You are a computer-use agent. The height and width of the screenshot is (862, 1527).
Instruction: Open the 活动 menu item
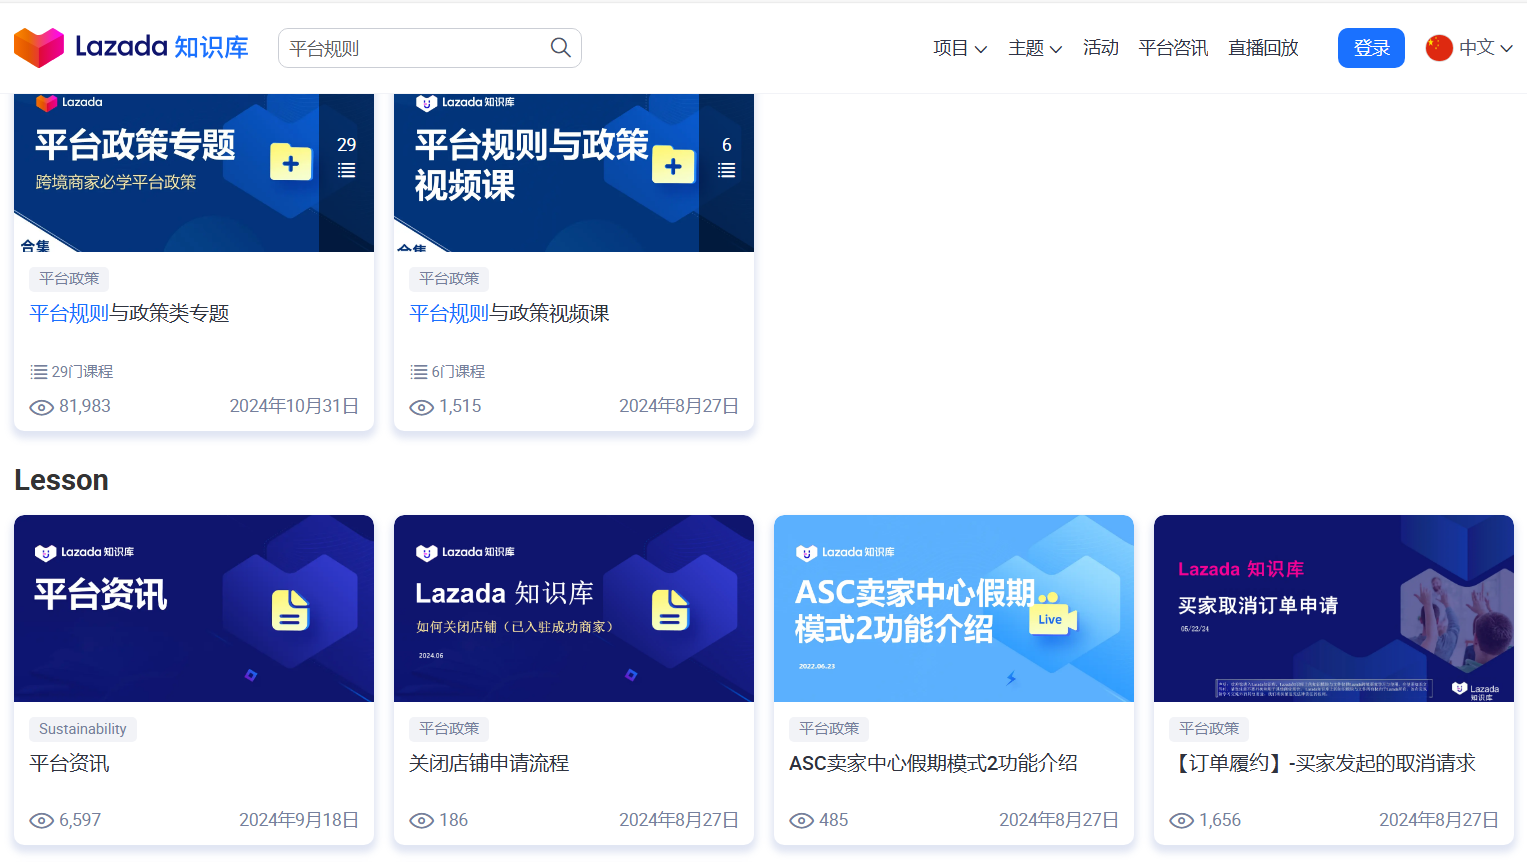(1100, 48)
